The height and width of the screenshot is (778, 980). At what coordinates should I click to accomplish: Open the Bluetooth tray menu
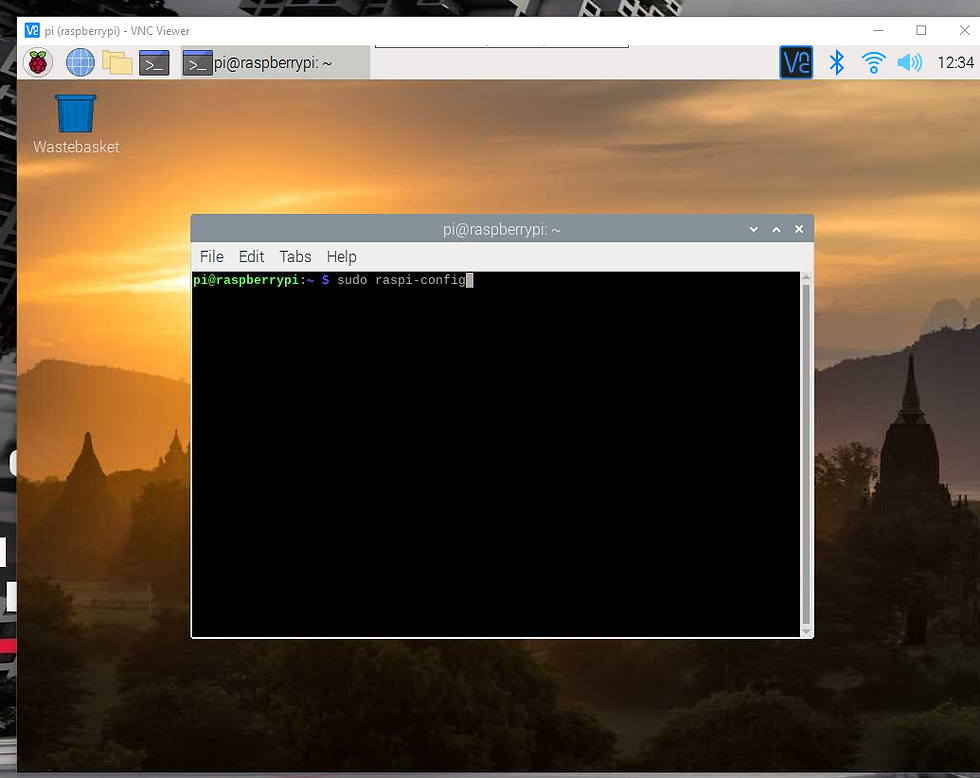click(x=836, y=62)
